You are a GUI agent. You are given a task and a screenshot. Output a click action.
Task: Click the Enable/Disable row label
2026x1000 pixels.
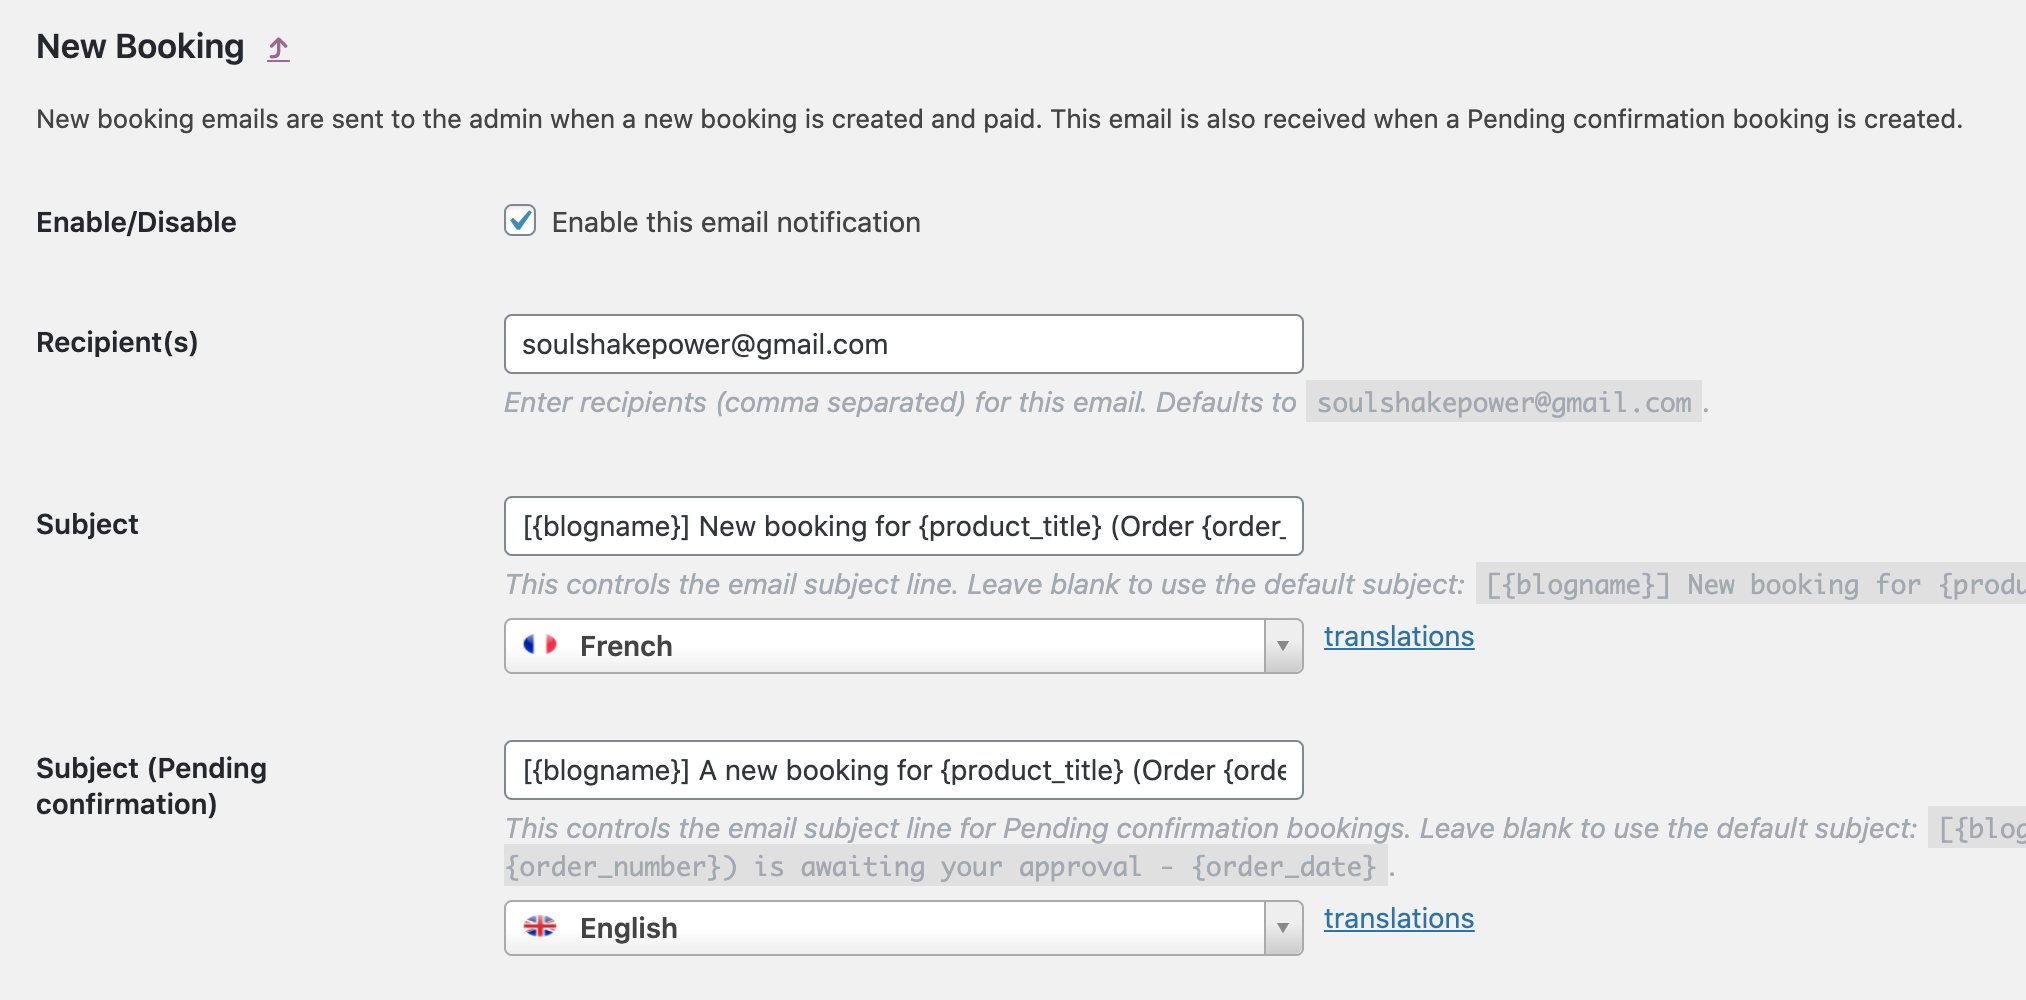click(136, 222)
